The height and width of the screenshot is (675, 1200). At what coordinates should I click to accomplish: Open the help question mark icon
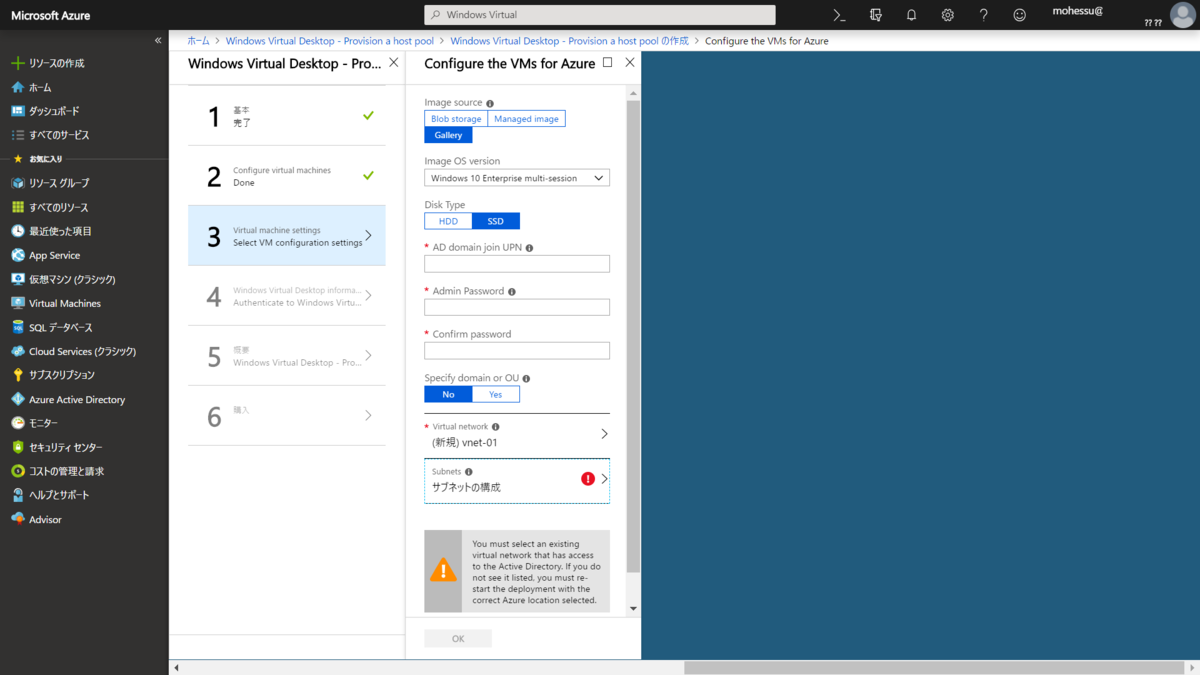984,15
